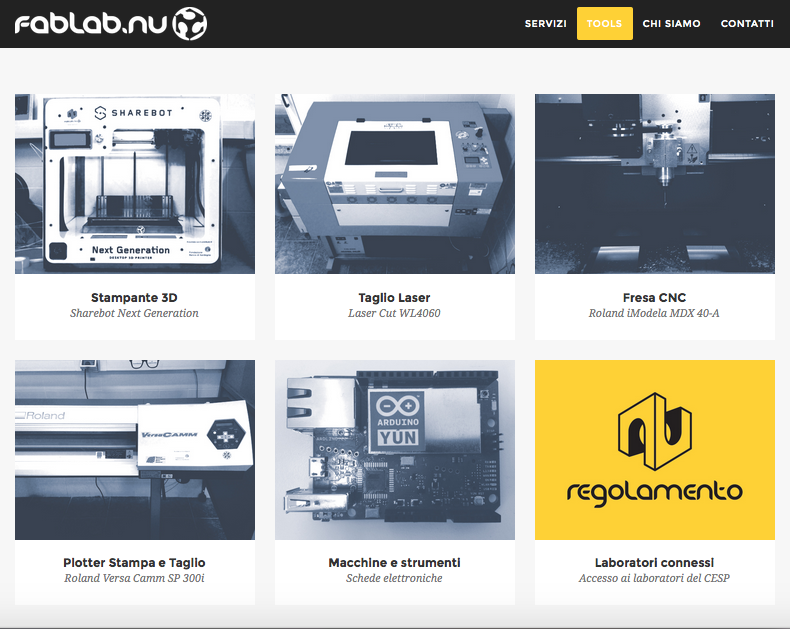Open the CONTATTI menu link
Viewport: 790px width, 629px height.
(747, 24)
